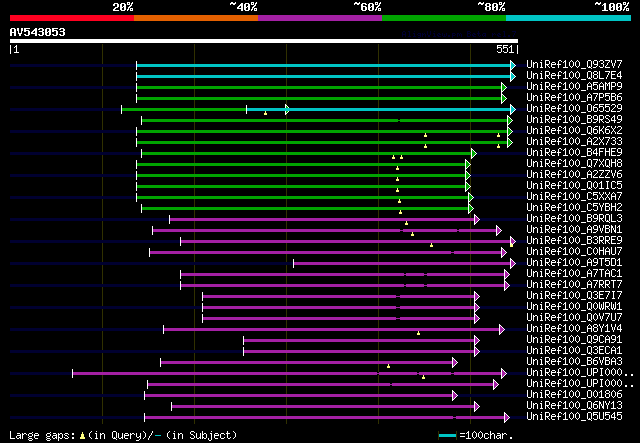Click the purple ~60% identity legend segment
Viewport: 640px width, 443px height.
320,18
